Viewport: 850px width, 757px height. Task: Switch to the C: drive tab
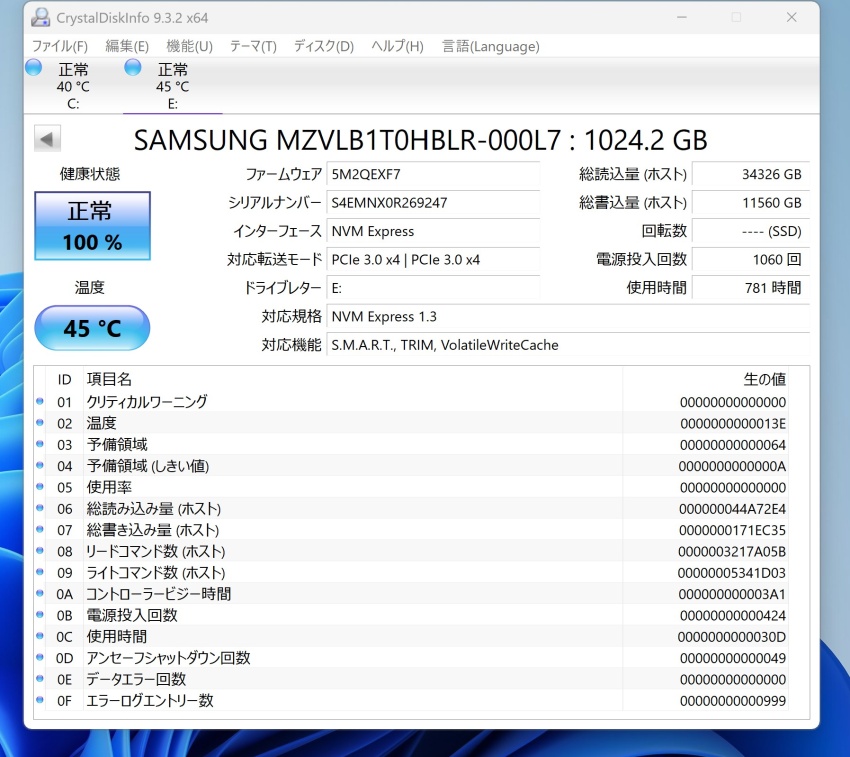point(73,86)
